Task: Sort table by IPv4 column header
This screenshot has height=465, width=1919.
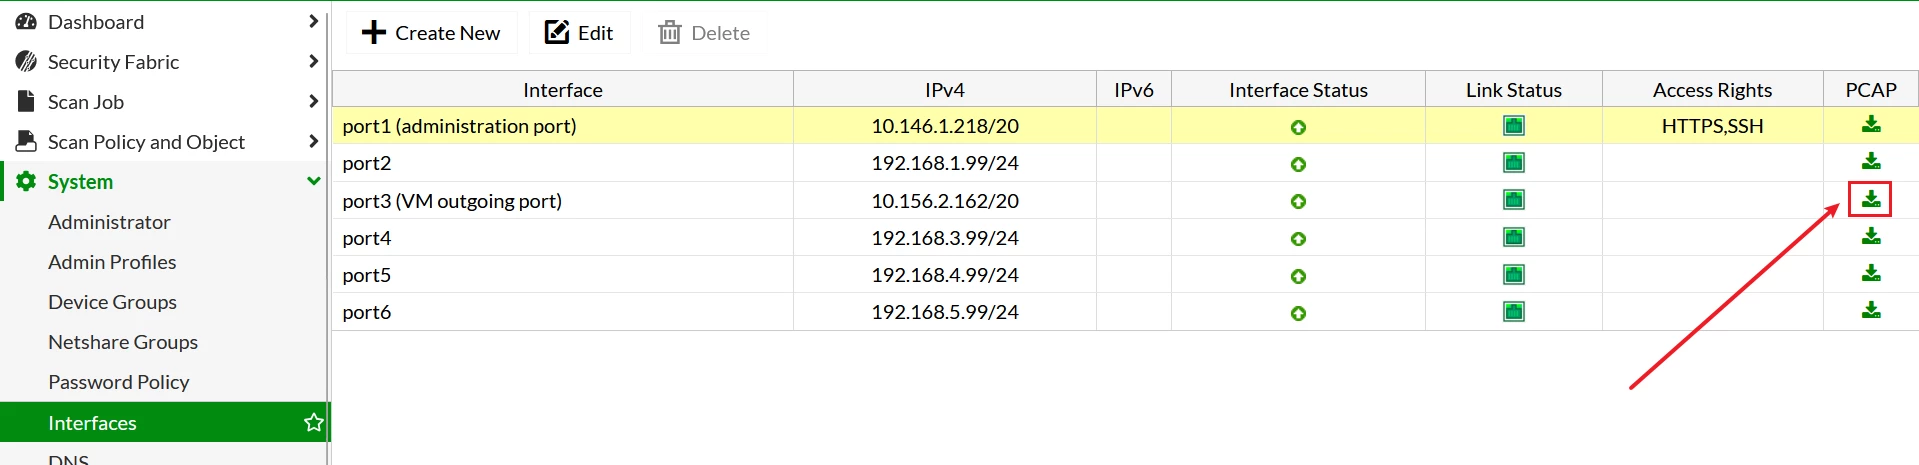Action: pos(944,90)
